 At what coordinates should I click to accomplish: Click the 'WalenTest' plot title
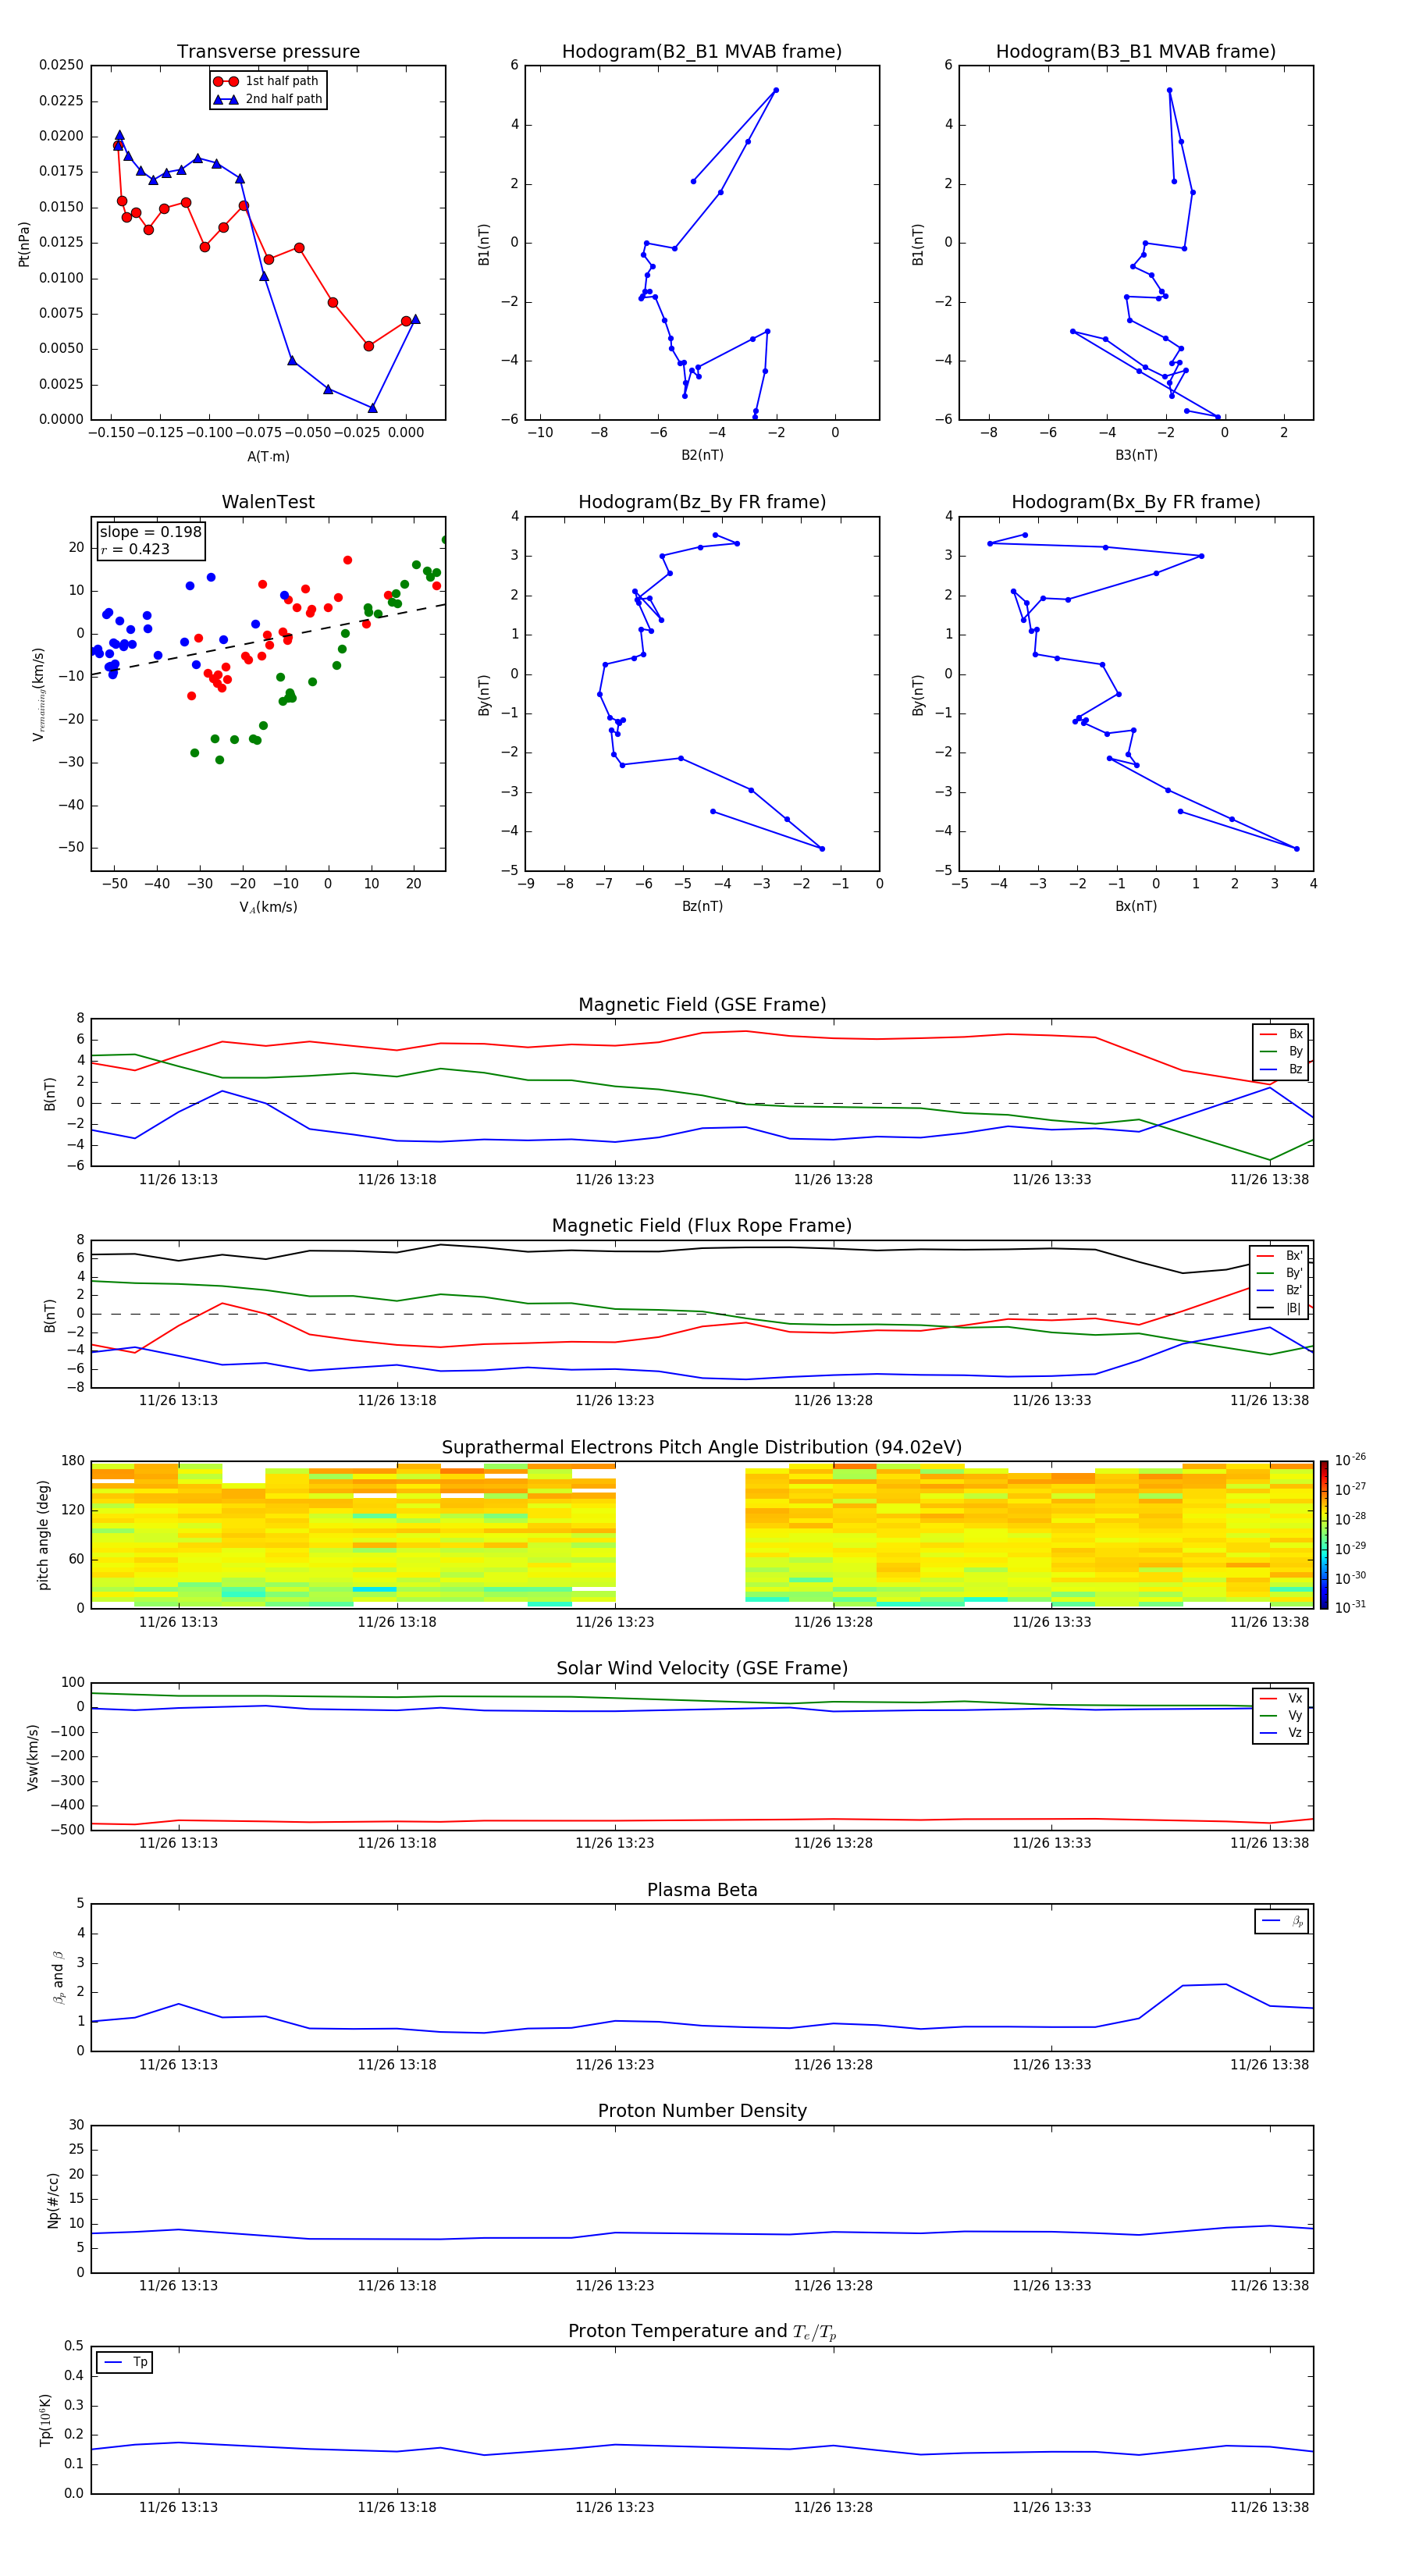(268, 502)
